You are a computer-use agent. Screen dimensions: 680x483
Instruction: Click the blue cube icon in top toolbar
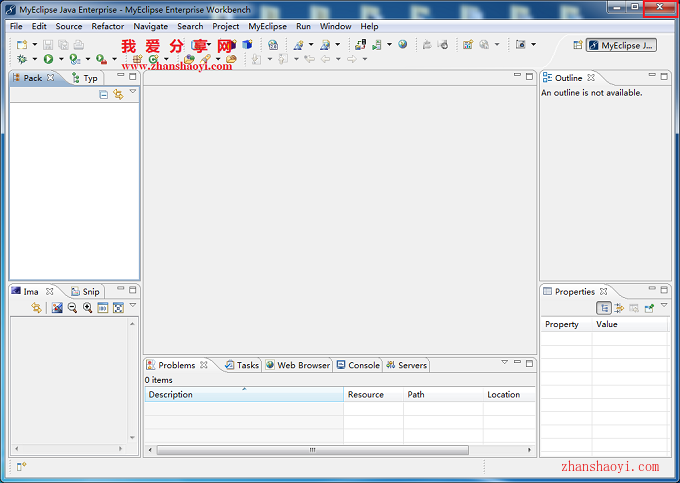pyautogui.click(x=247, y=45)
